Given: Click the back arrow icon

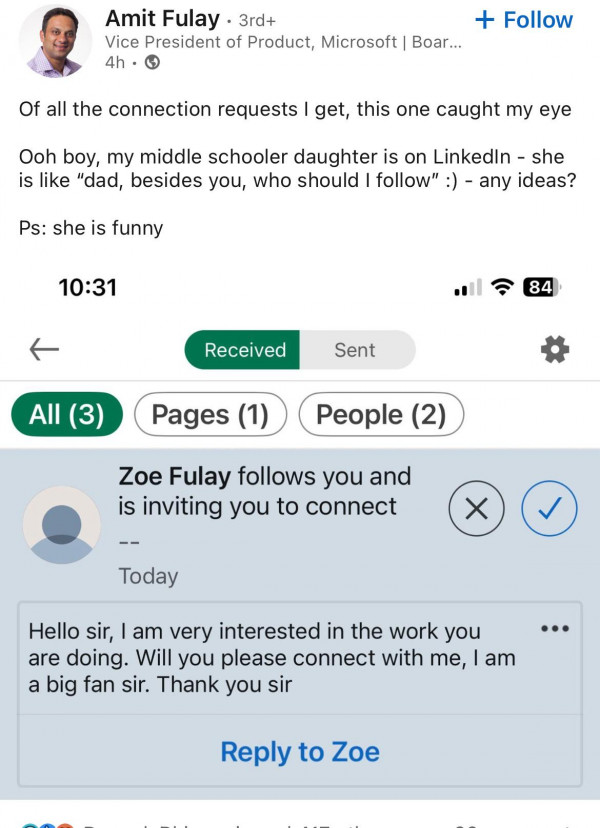Looking at the screenshot, I should (x=44, y=349).
